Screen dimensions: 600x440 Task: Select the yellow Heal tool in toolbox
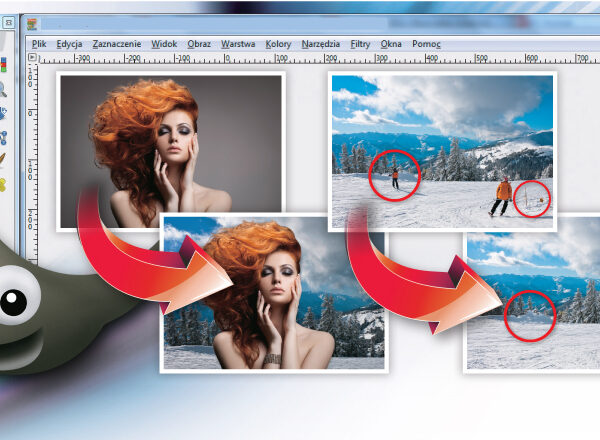pos(3,185)
